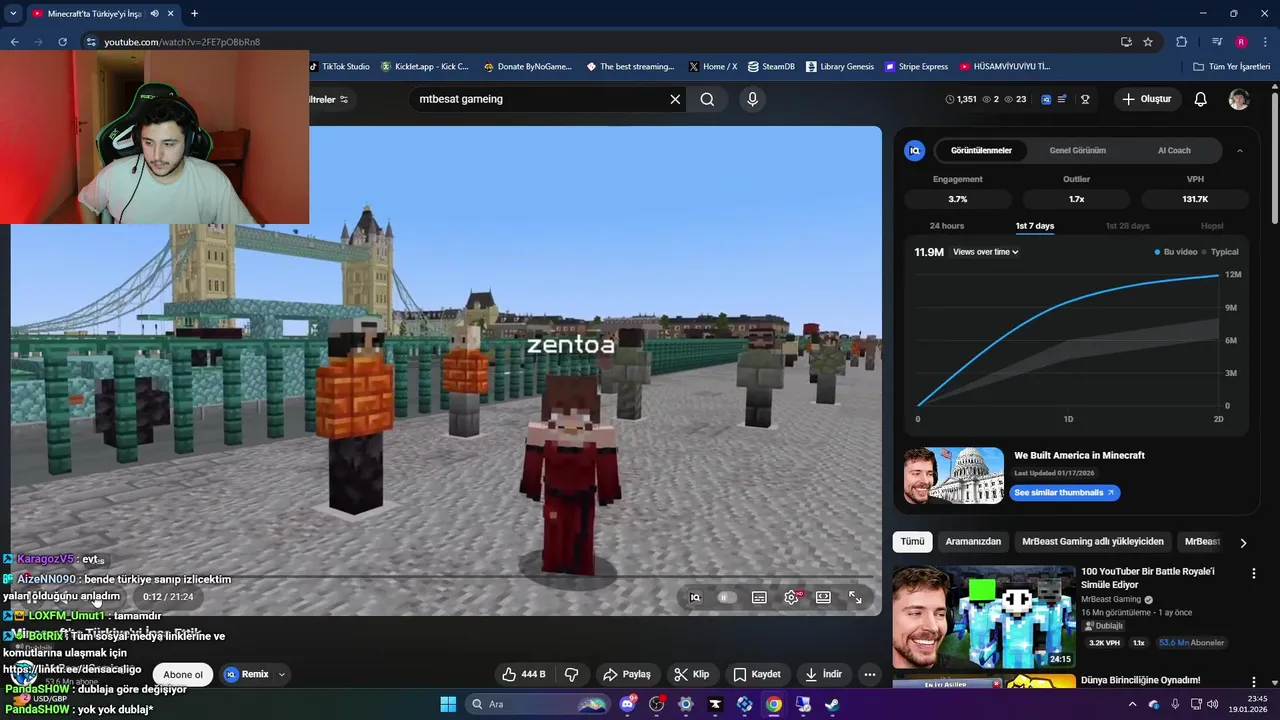Open vidIQ list icon next to trophy
The height and width of the screenshot is (720, 1280).
tap(1062, 99)
